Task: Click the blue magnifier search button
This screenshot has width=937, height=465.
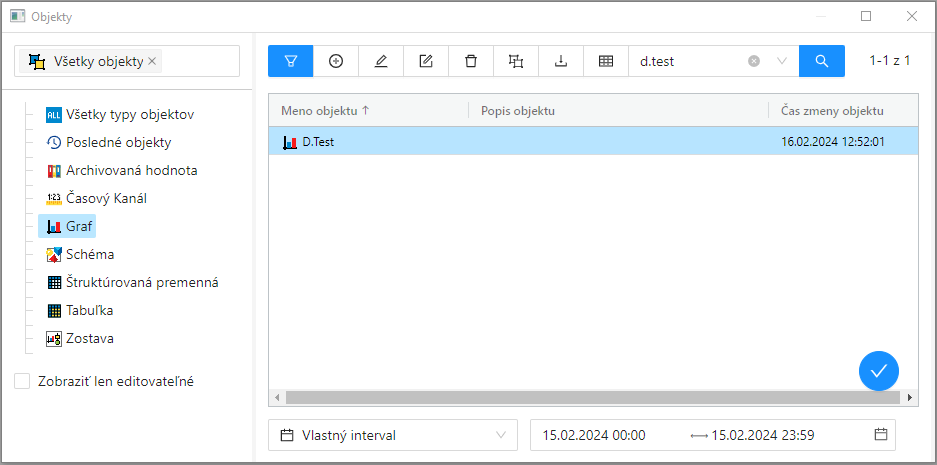Action: [822, 61]
